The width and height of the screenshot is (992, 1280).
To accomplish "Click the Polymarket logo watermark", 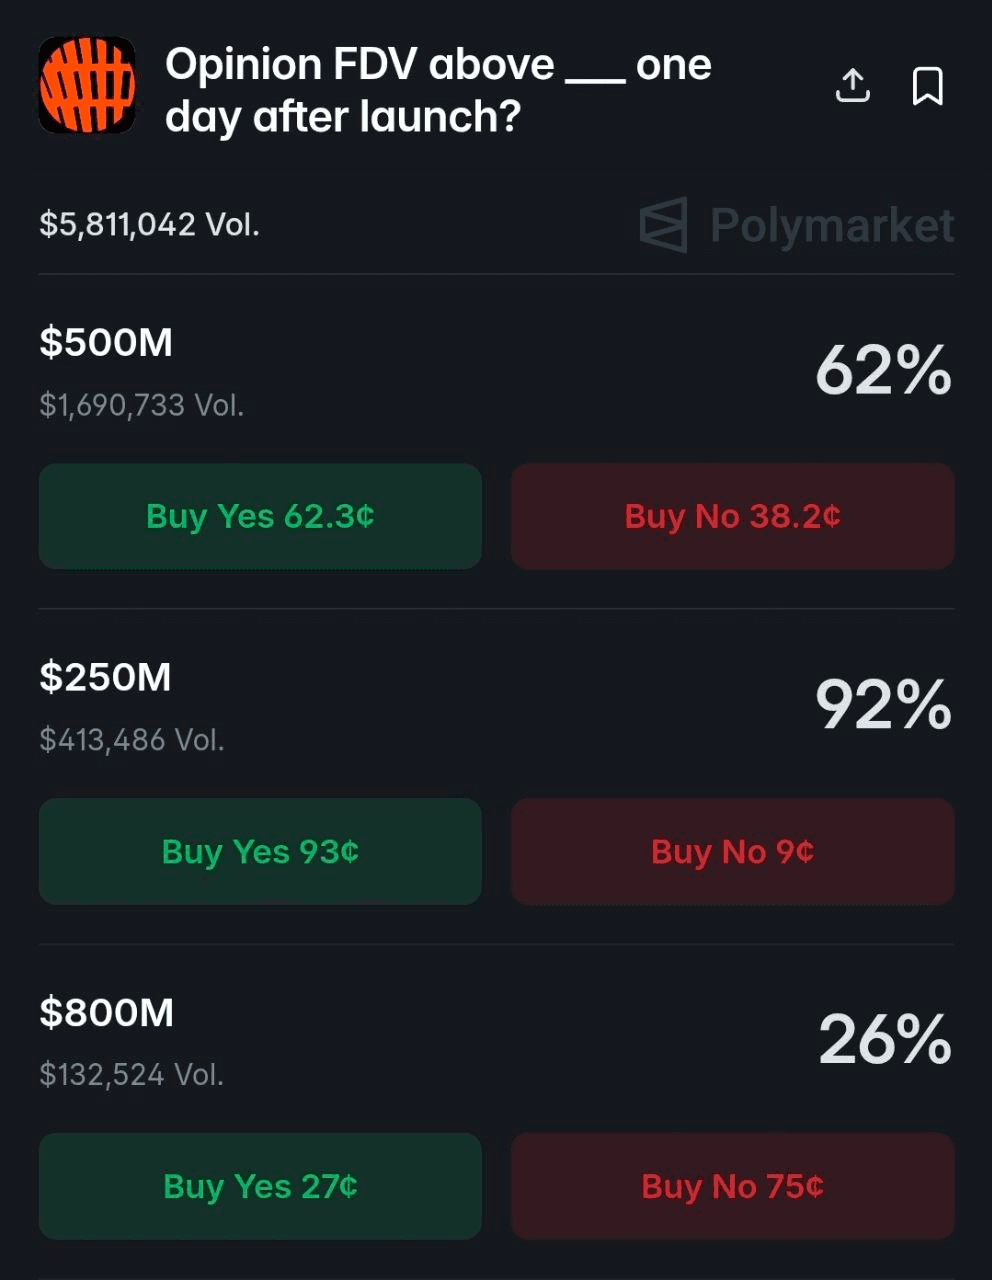I will pyautogui.click(x=797, y=225).
